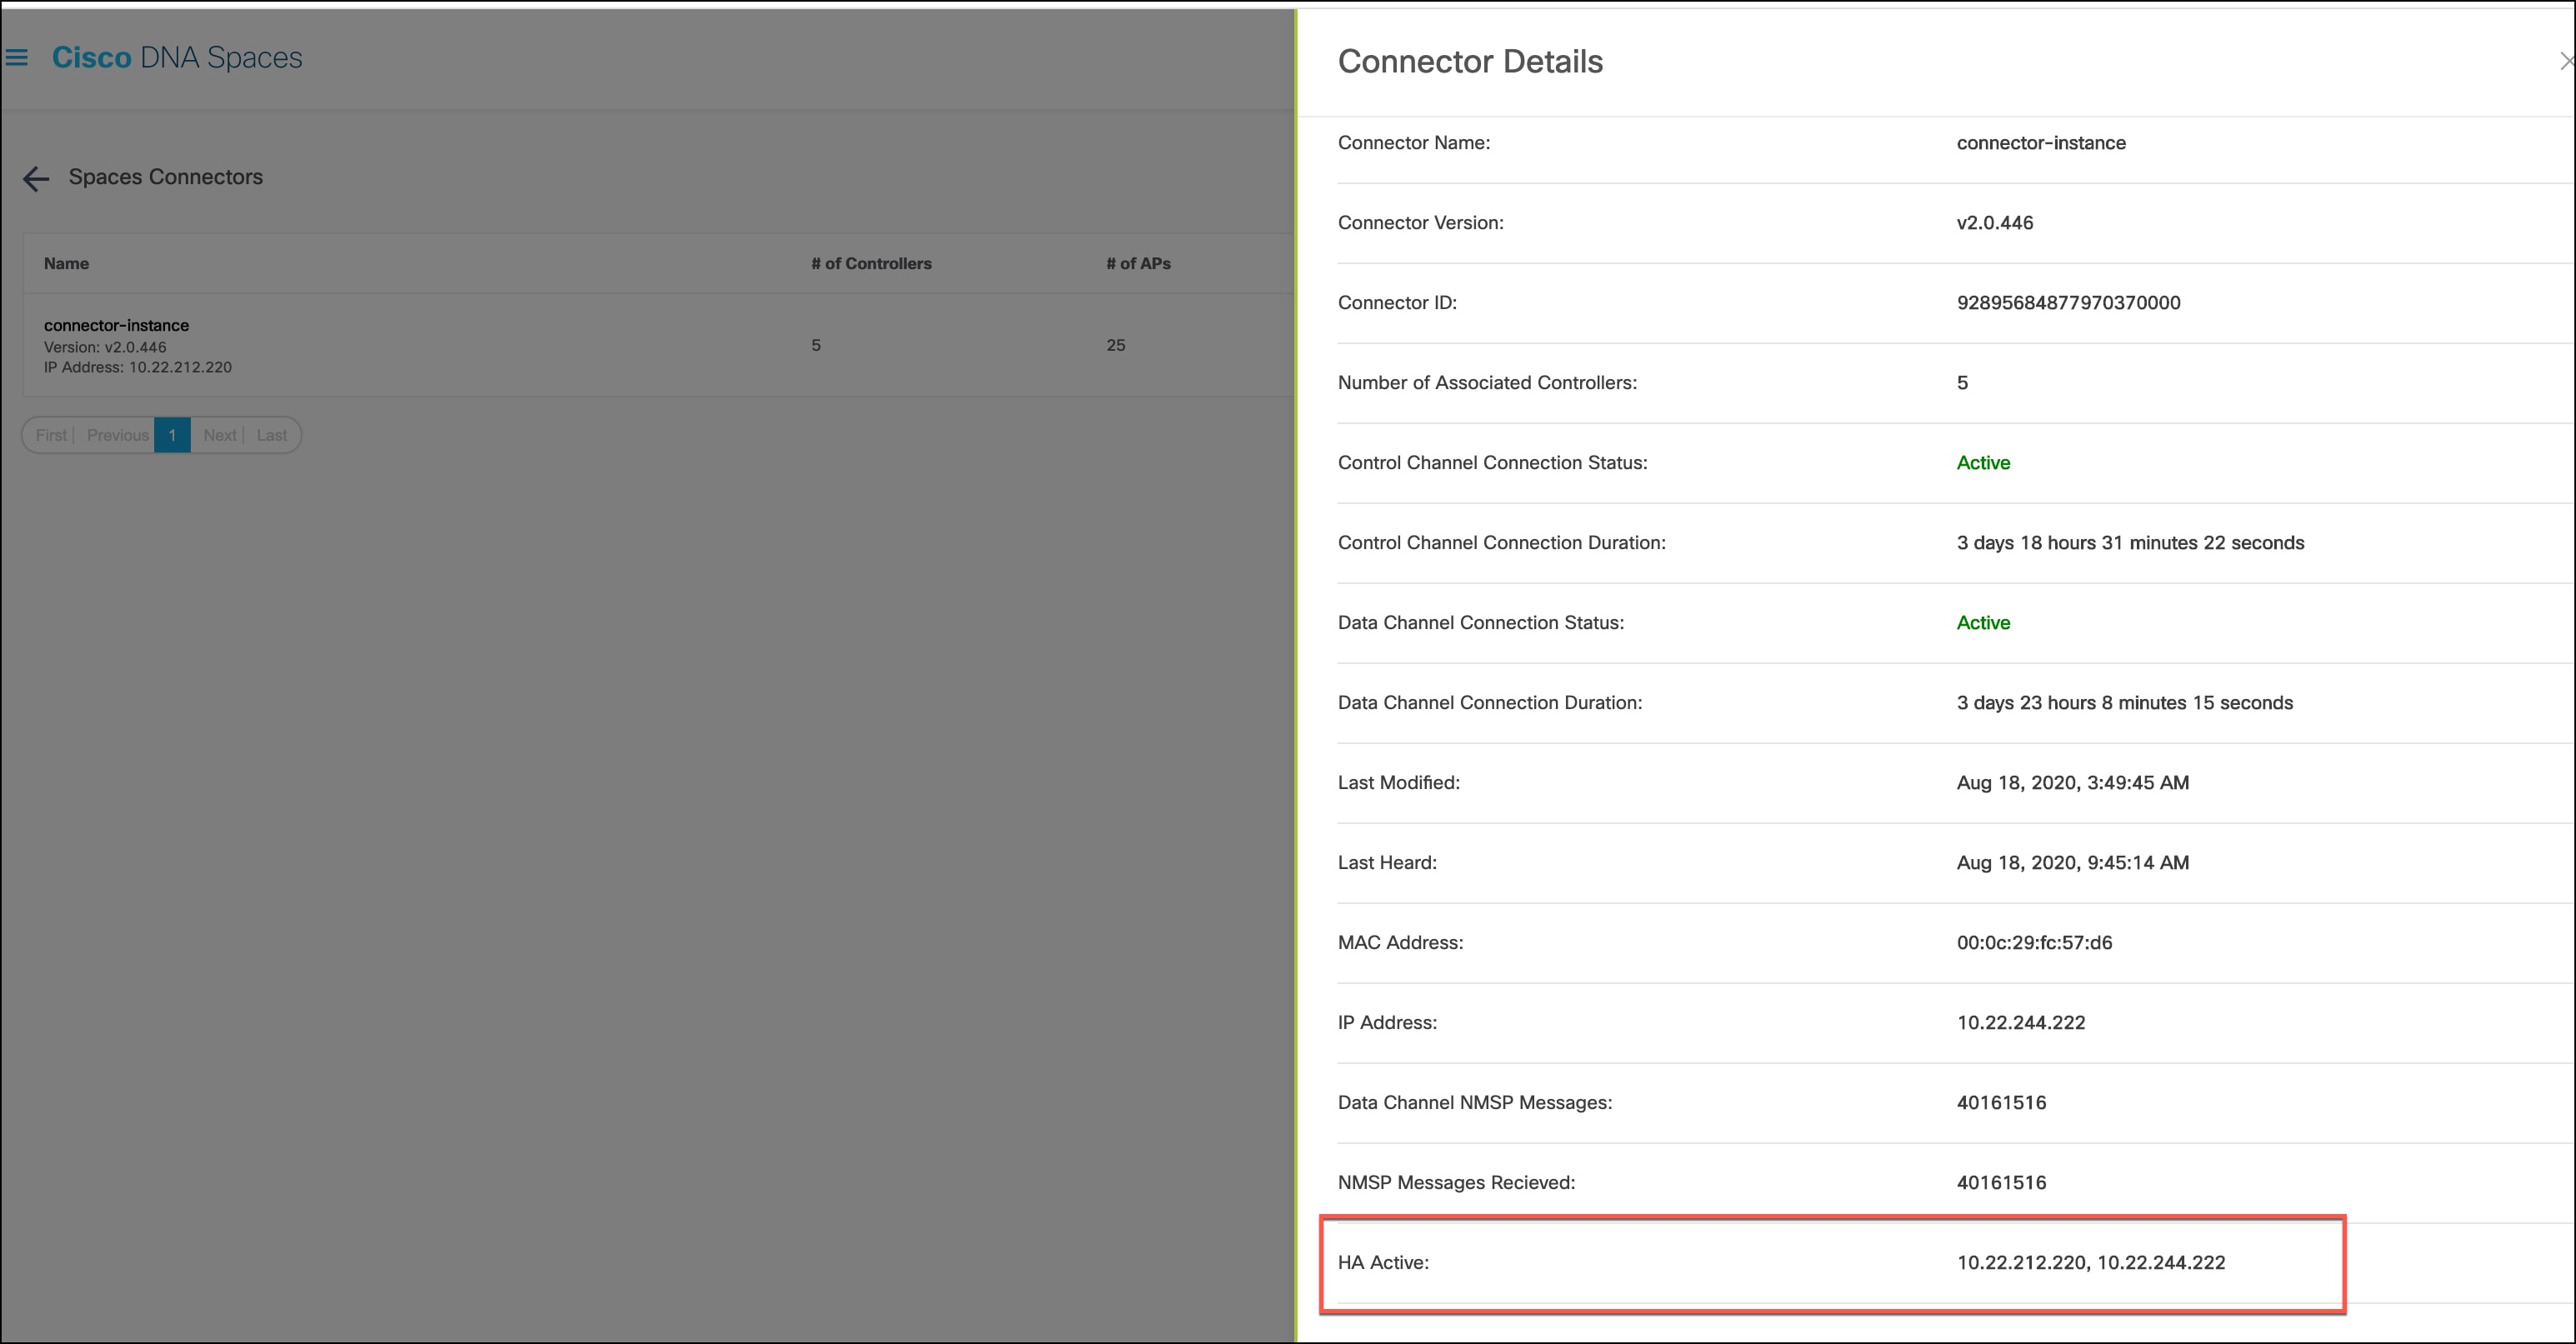
Task: Click IP Address: 10.22.212.220 in connector row
Action: [x=138, y=367]
